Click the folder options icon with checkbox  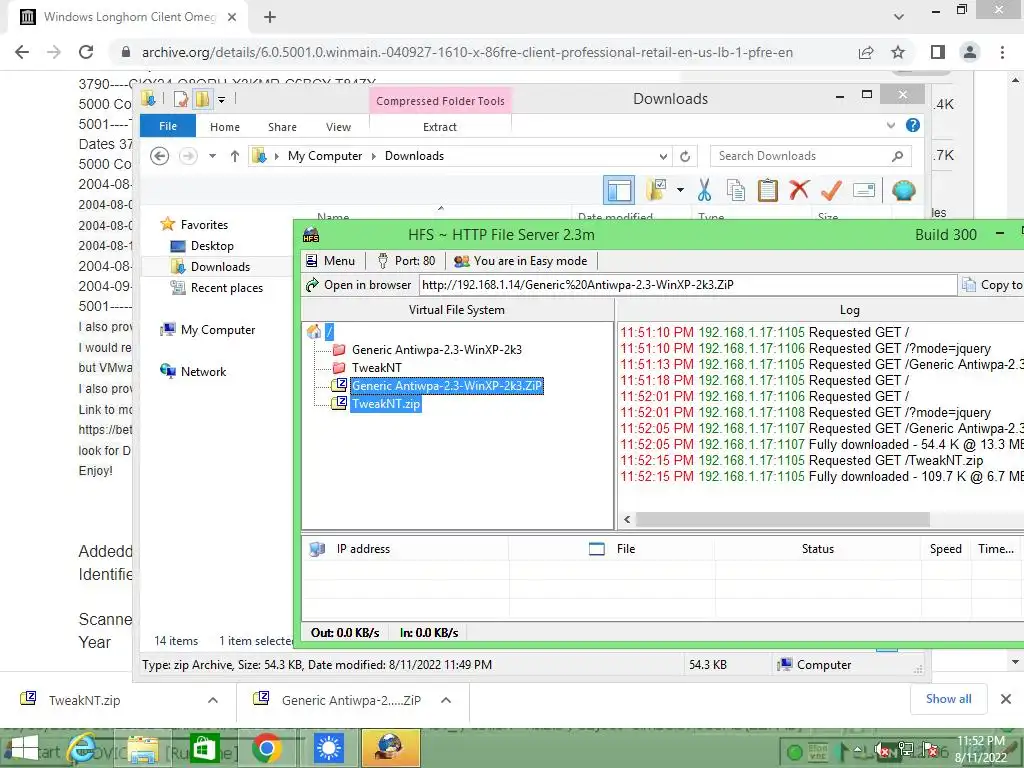[x=656, y=190]
